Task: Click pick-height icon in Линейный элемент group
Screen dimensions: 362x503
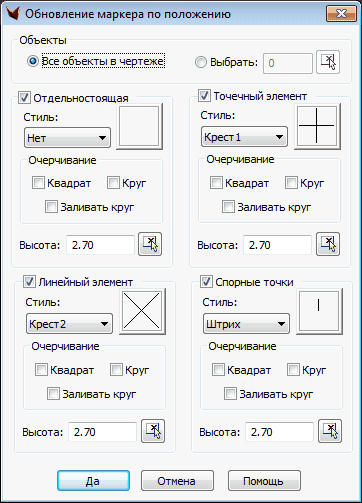Action: click(x=153, y=431)
